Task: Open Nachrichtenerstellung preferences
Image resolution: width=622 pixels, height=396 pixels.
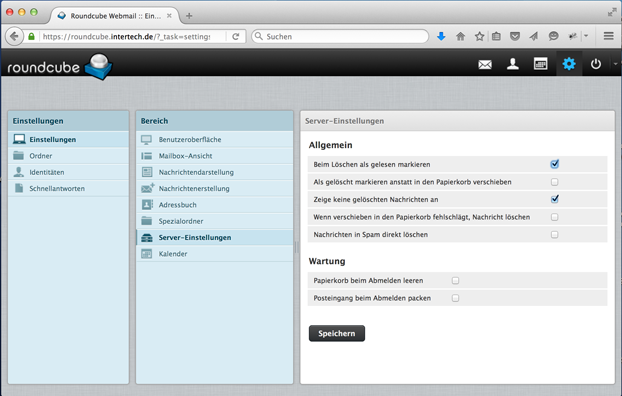Action: point(215,188)
